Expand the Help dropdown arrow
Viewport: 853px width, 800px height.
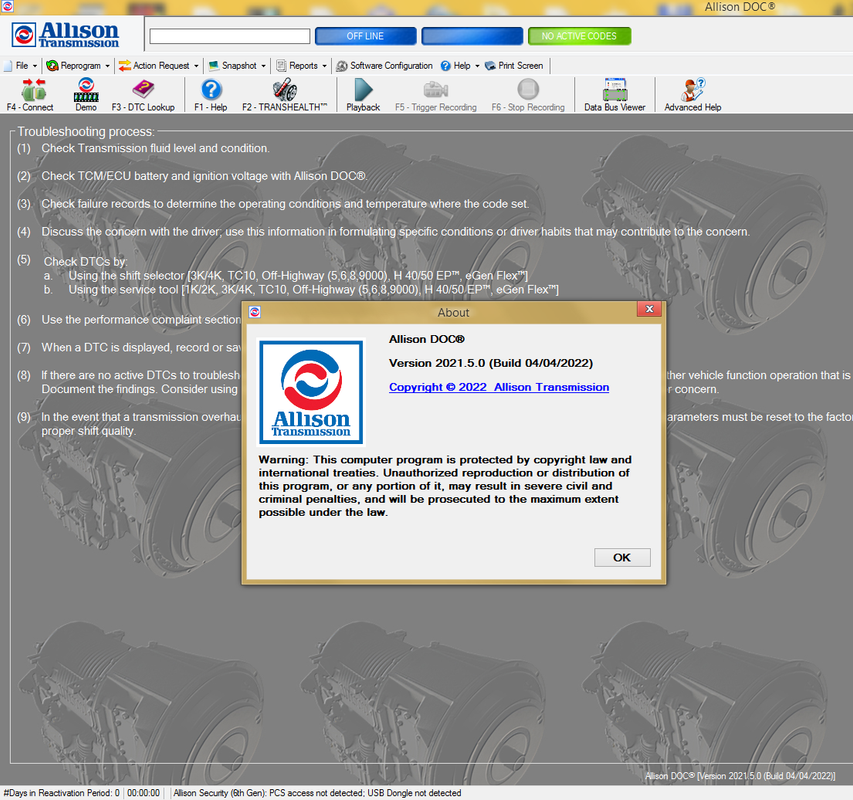[477, 66]
